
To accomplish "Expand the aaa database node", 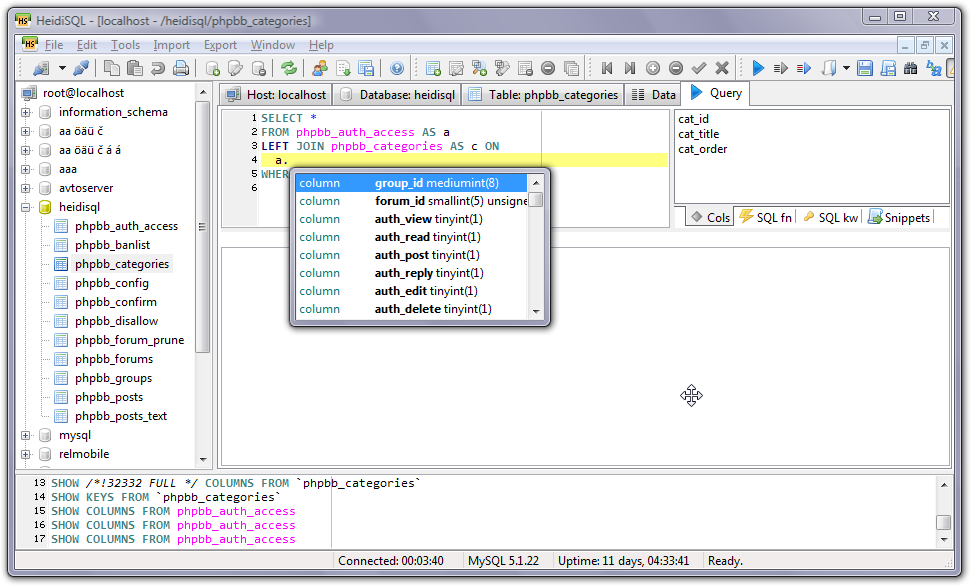I will (x=25, y=169).
